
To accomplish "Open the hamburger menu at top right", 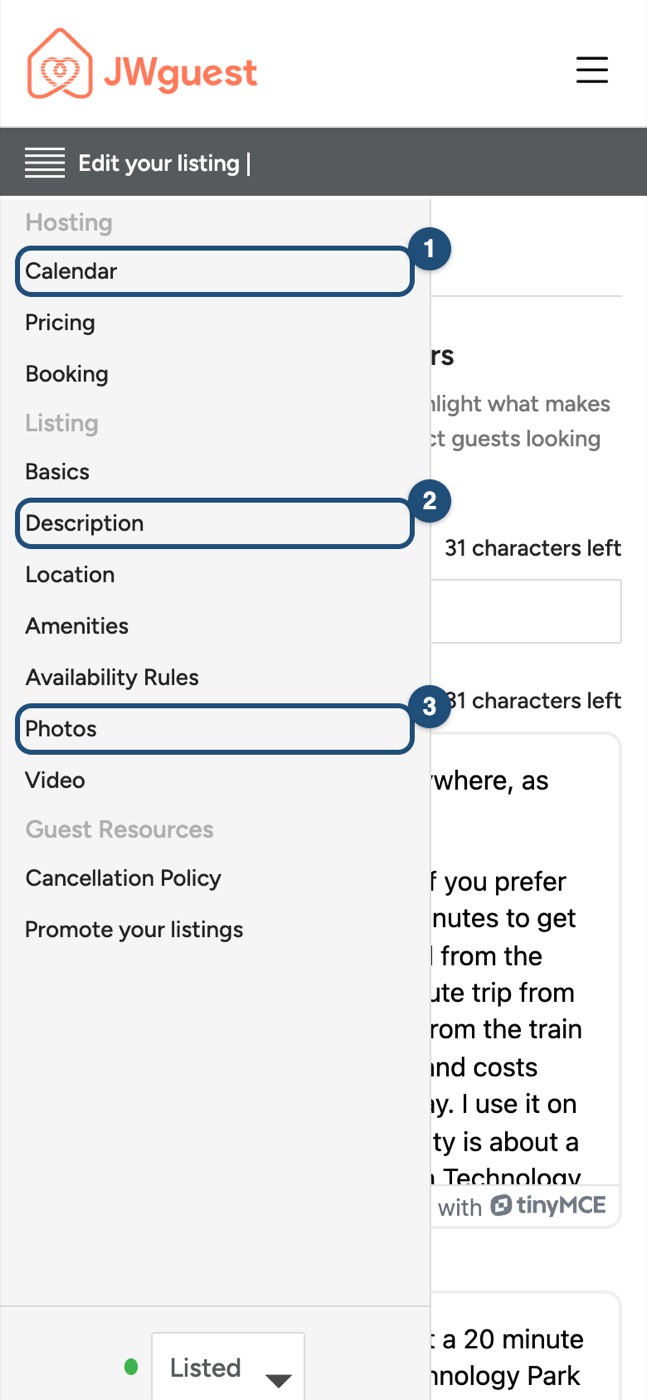I will tap(592, 70).
